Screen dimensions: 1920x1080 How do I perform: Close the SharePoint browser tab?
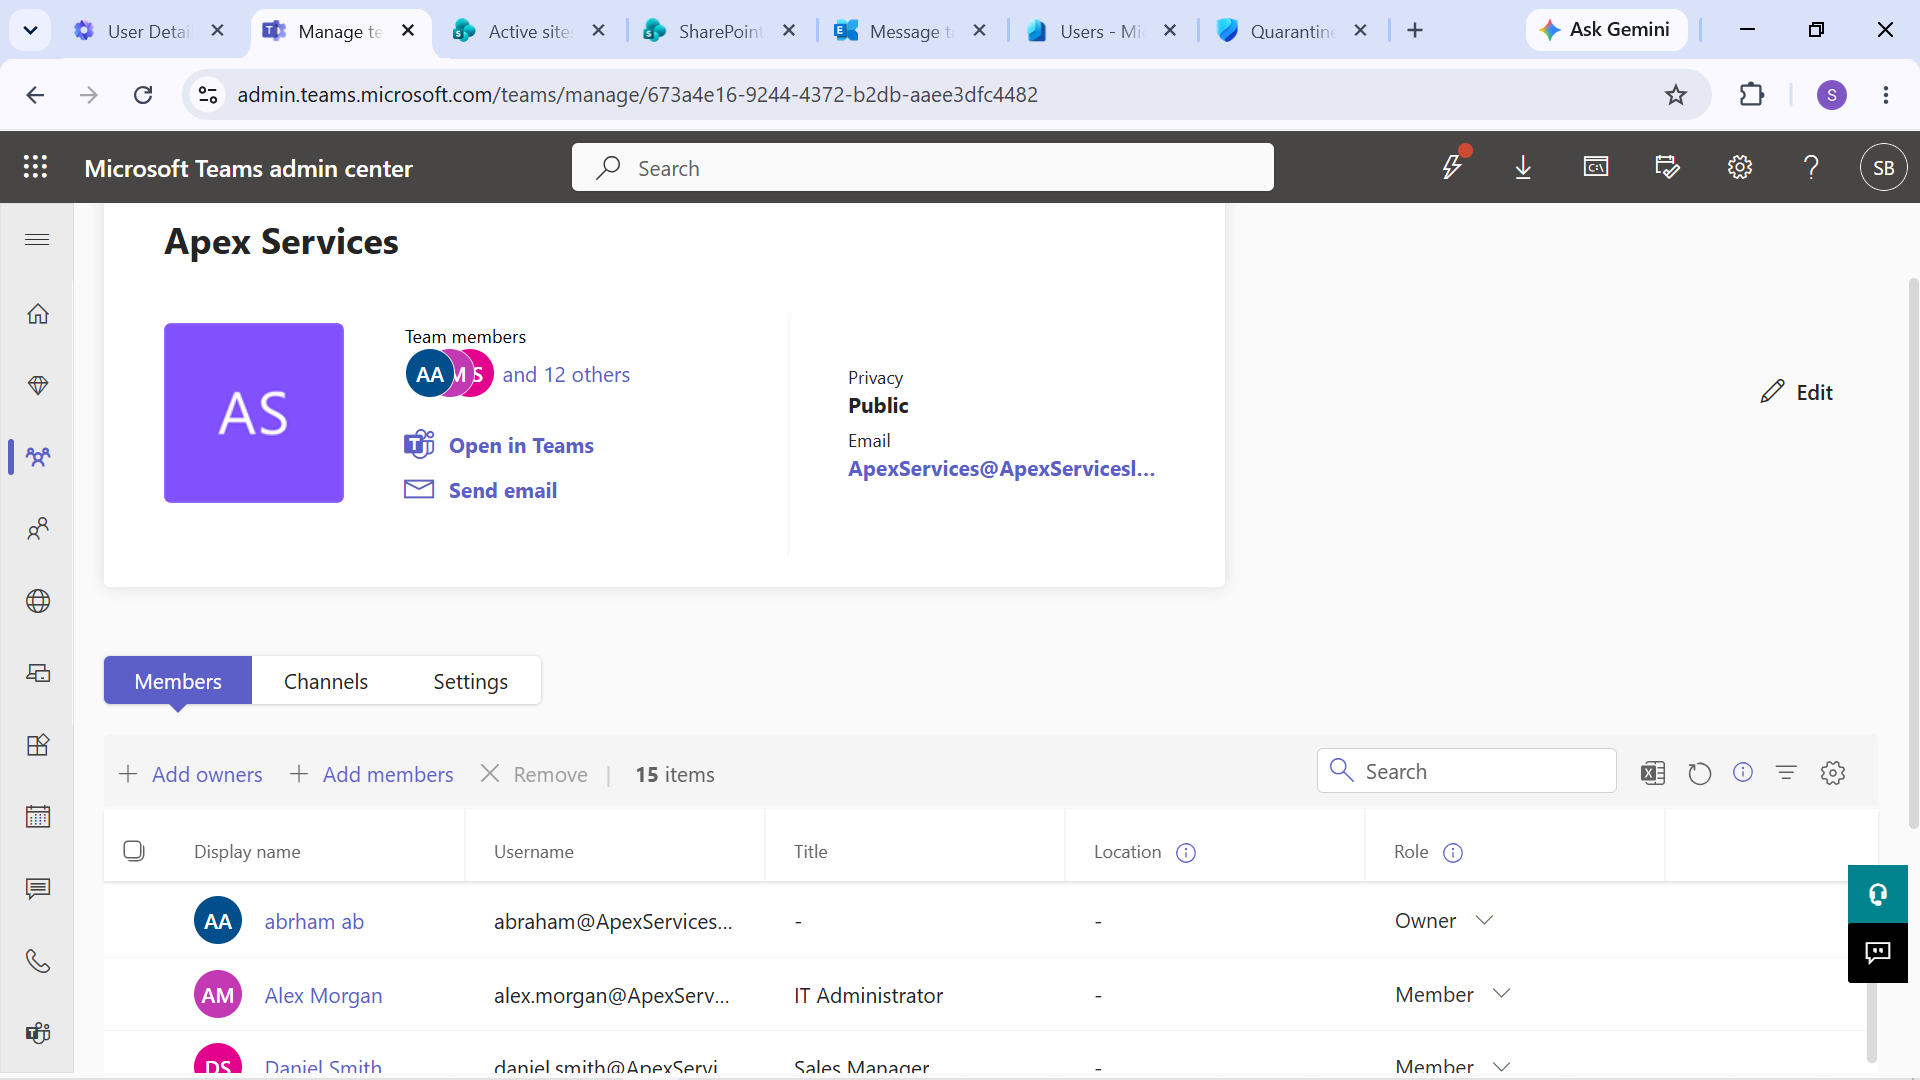click(789, 31)
